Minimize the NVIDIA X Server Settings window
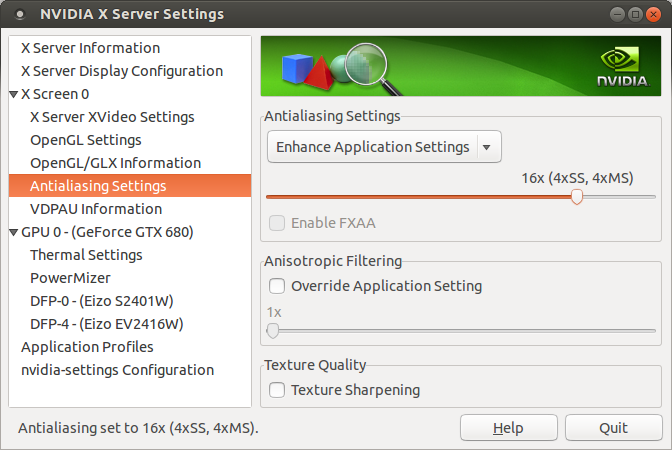Screen dimensions: 672x450 (x=617, y=15)
